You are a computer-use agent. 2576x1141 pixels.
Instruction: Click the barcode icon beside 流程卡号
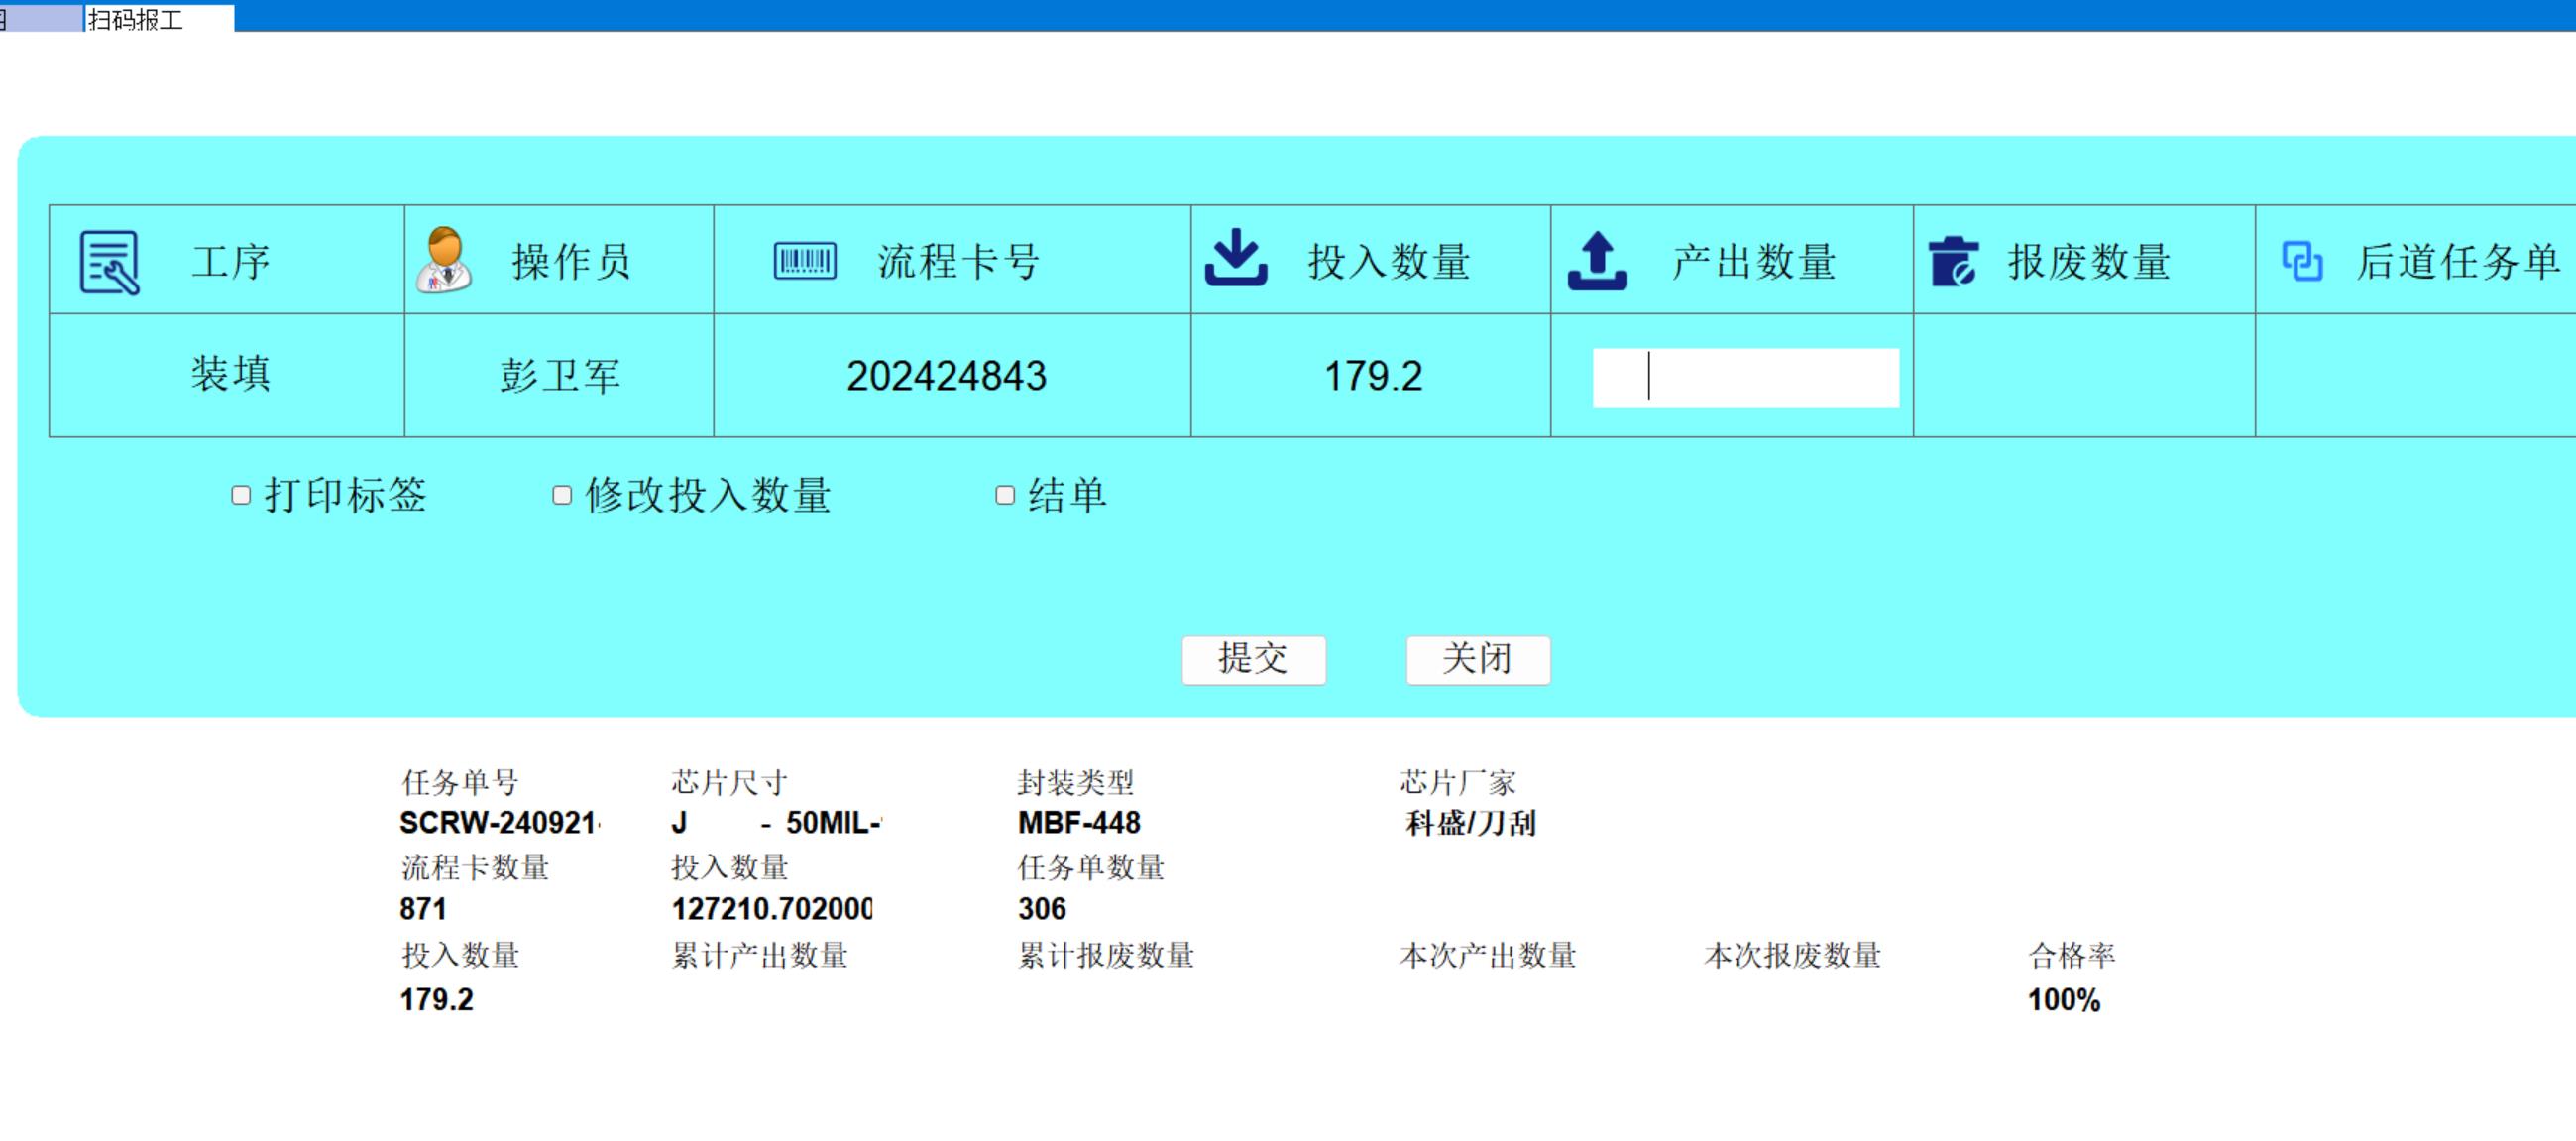(x=805, y=261)
